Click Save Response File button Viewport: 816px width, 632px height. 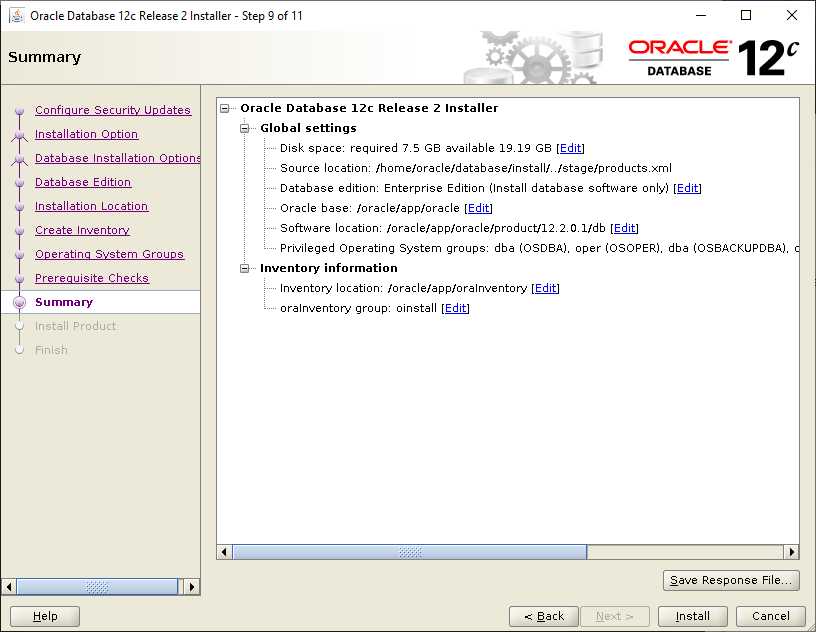[731, 580]
